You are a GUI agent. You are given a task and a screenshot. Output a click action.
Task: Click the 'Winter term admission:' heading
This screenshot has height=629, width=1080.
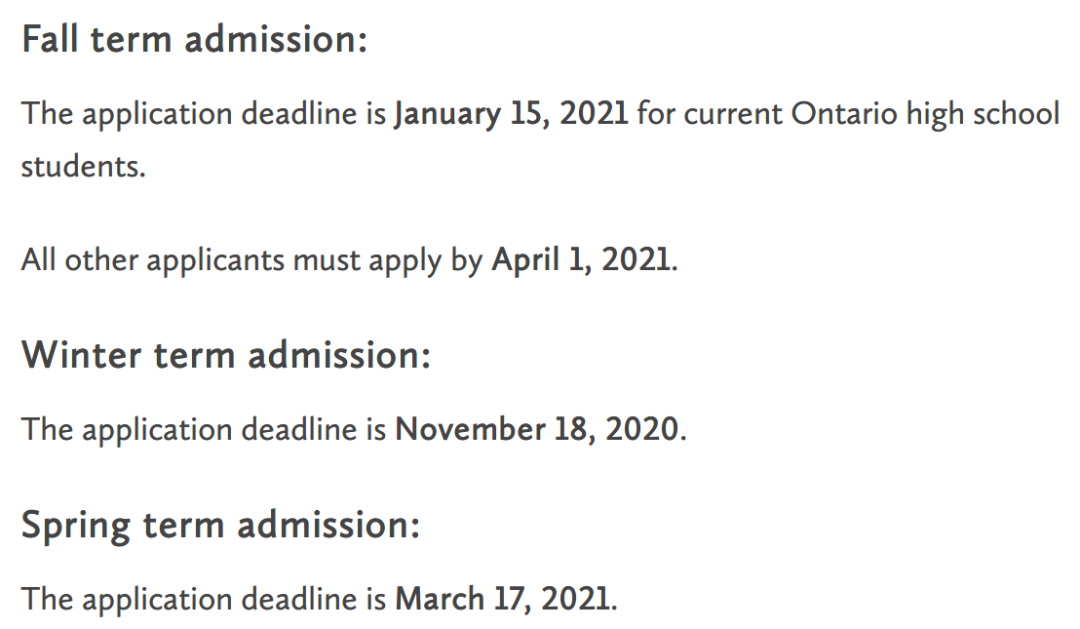coord(226,355)
